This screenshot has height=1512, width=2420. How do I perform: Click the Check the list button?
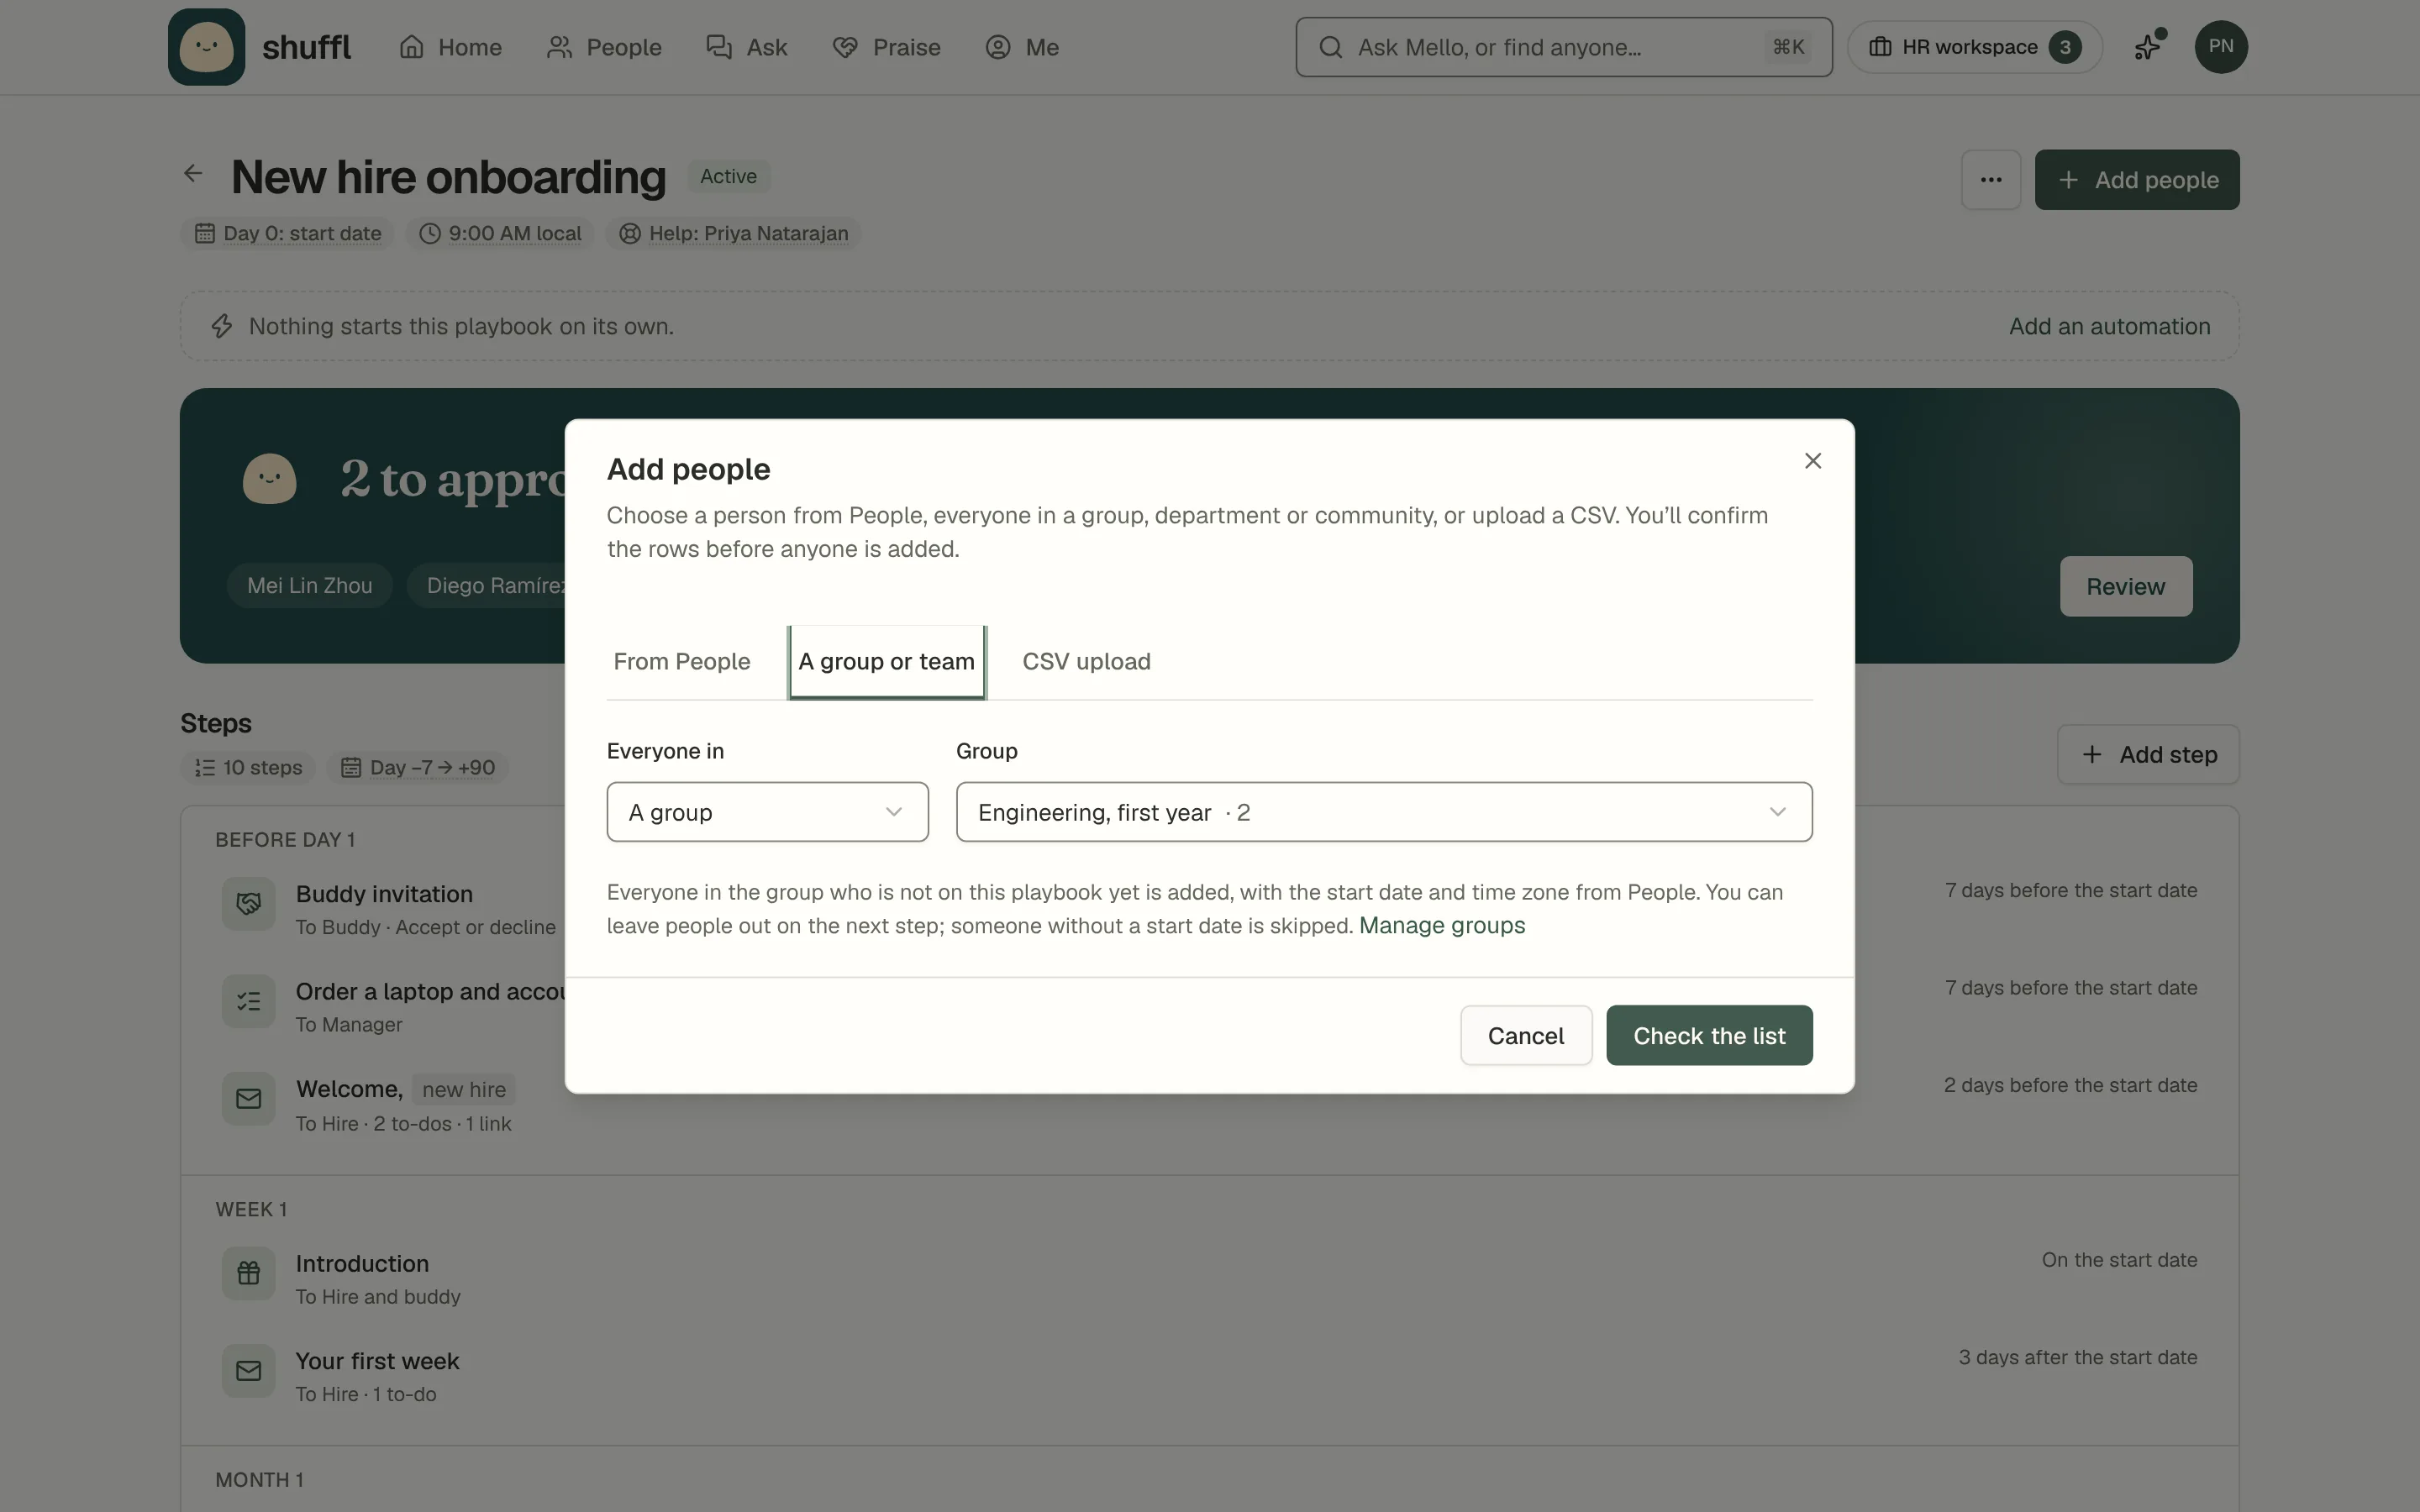click(1709, 1036)
